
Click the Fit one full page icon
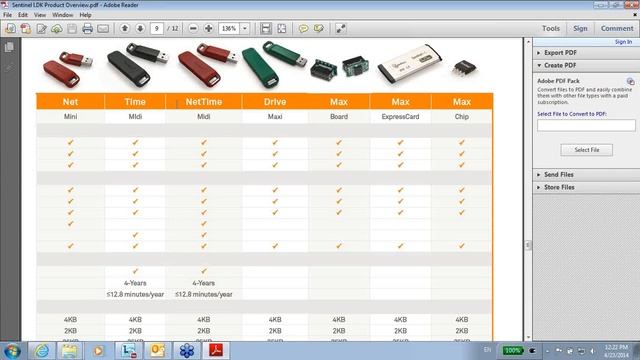(x=282, y=29)
